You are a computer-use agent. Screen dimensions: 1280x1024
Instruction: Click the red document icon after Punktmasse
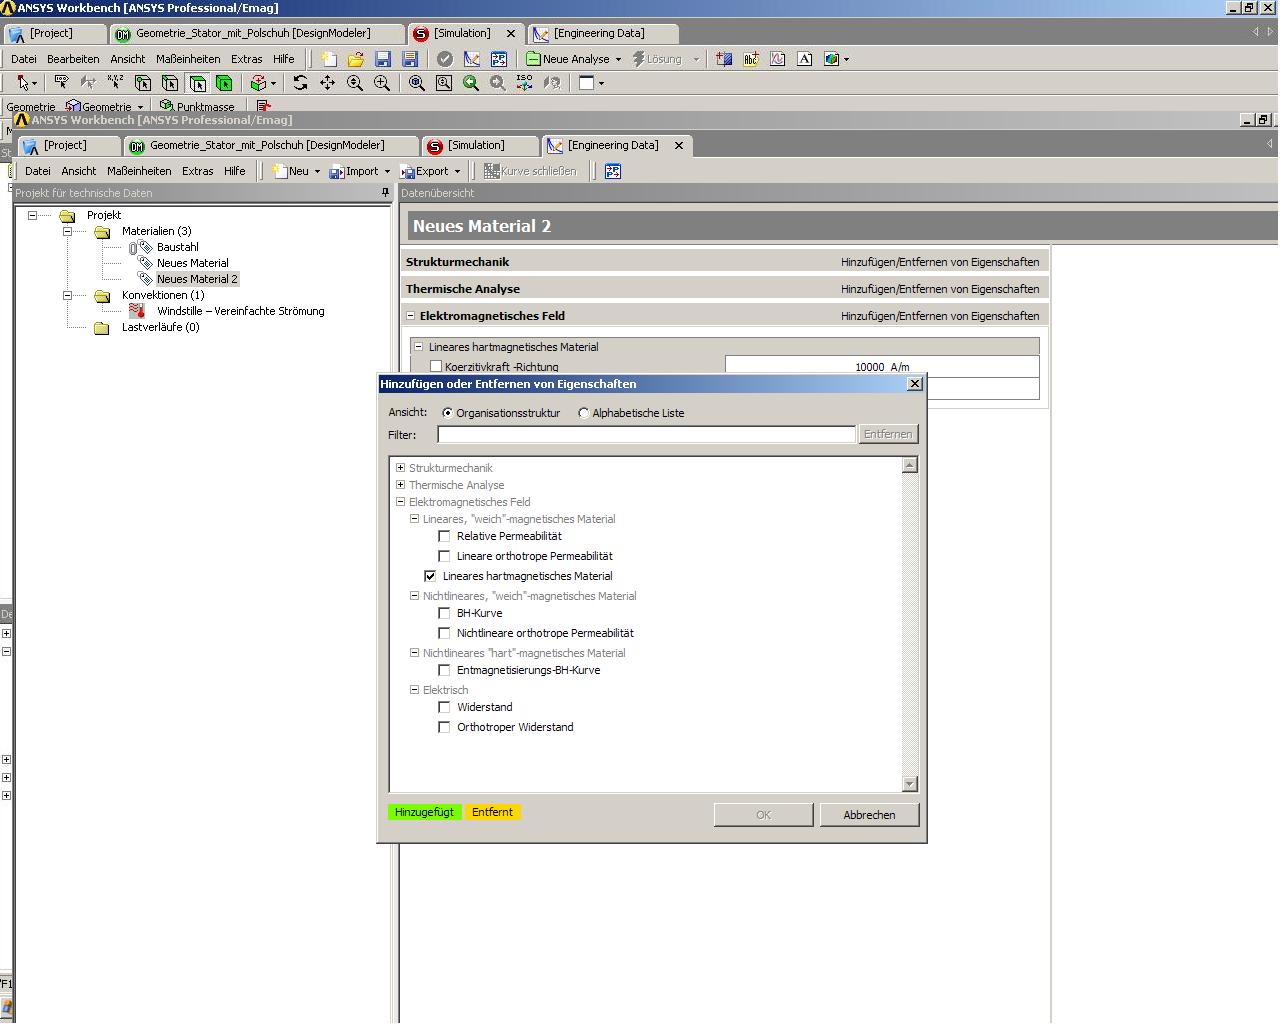[x=263, y=106]
